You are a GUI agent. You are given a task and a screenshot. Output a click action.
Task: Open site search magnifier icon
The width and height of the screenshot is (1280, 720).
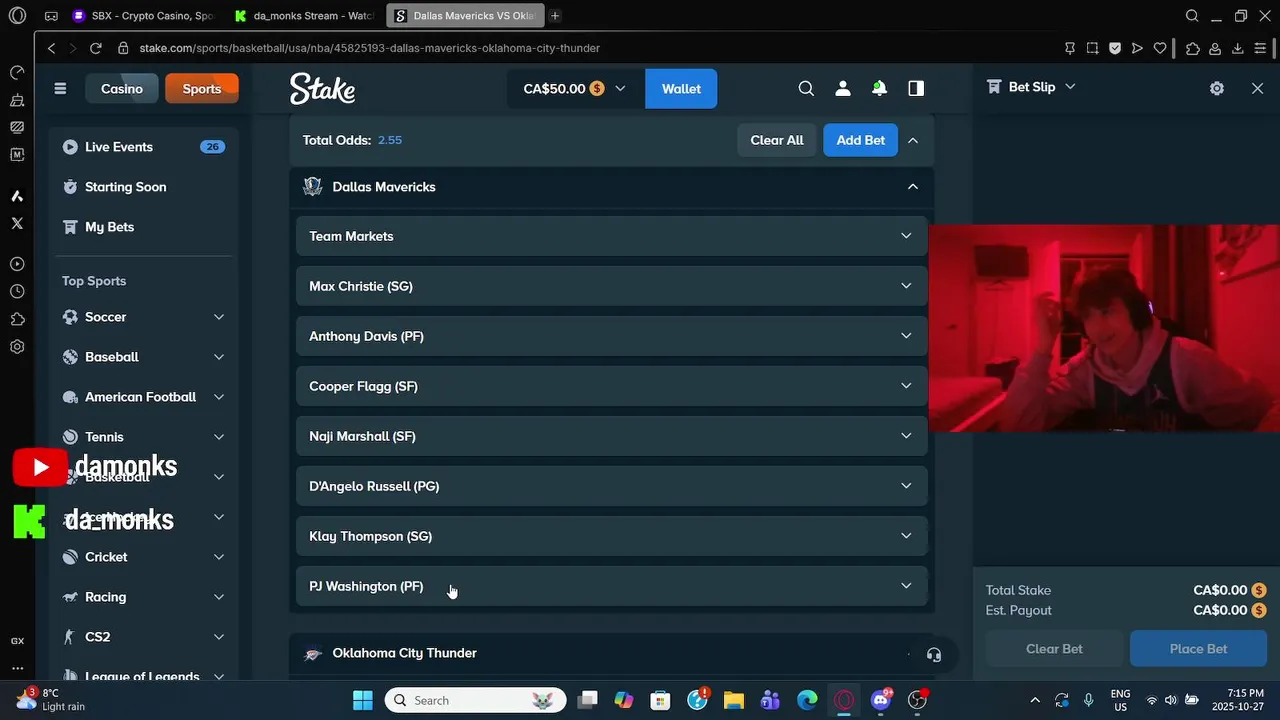[806, 89]
